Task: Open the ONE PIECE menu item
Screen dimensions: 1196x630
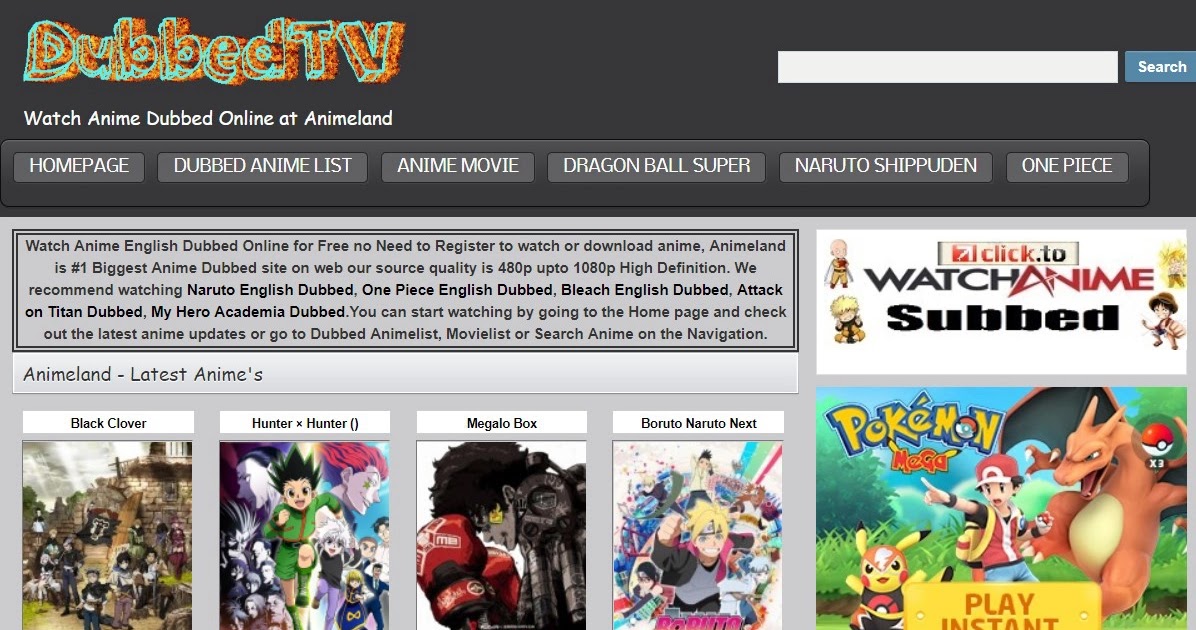Action: pyautogui.click(x=1067, y=166)
